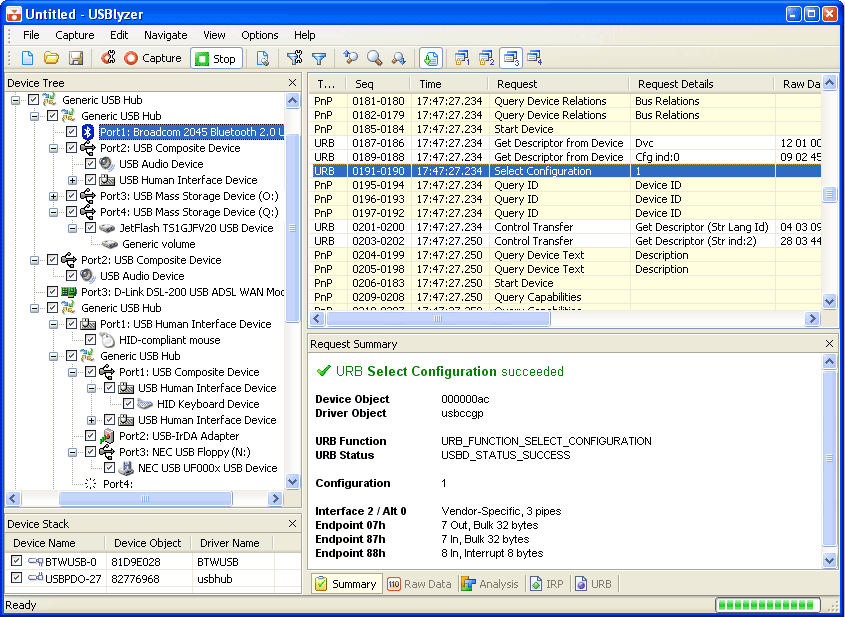Toggle the BTWUSB-0 checkbox in Device Stack
Viewport: 845px width, 617px height.
tap(16, 562)
